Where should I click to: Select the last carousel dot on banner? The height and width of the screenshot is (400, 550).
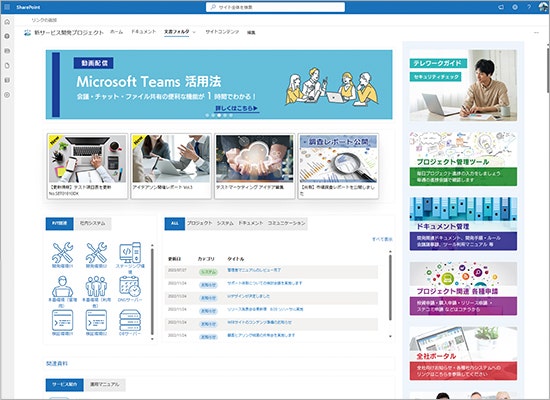tap(231, 115)
